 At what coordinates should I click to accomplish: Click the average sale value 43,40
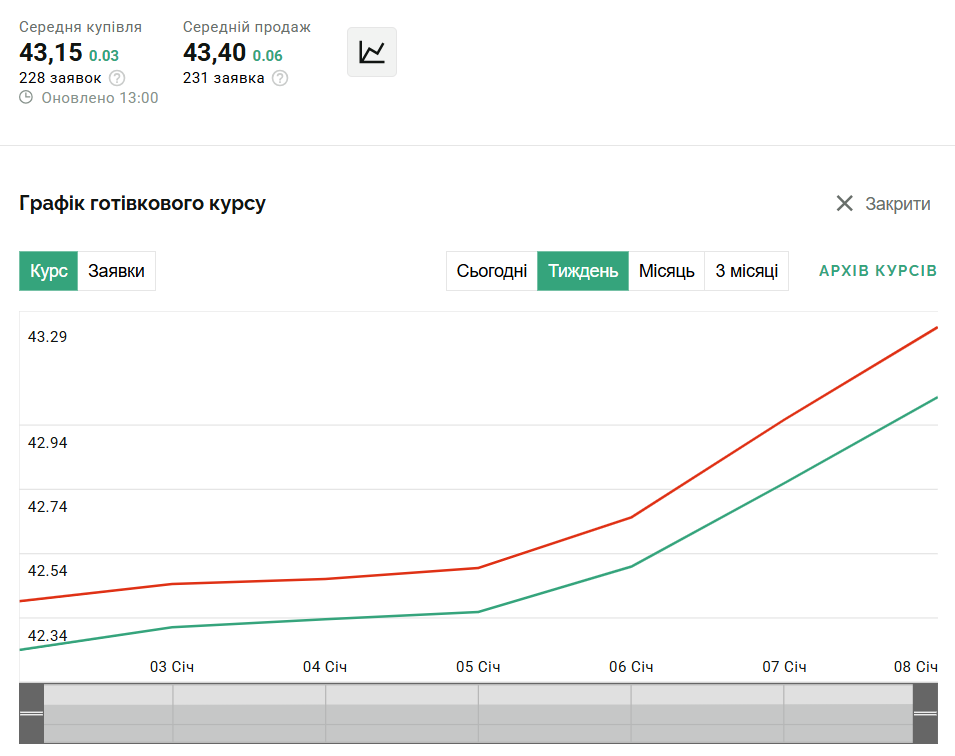coord(214,54)
